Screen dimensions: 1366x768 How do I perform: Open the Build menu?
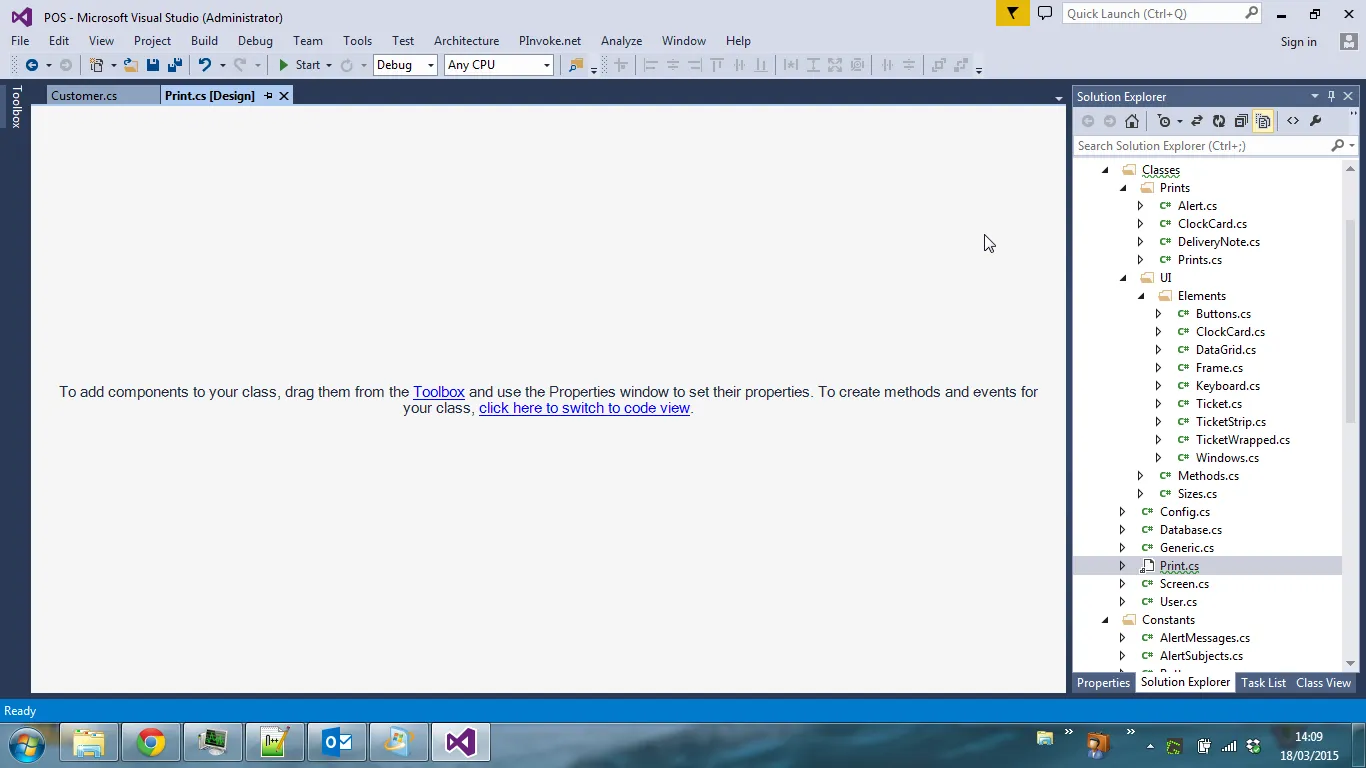pyautogui.click(x=204, y=41)
